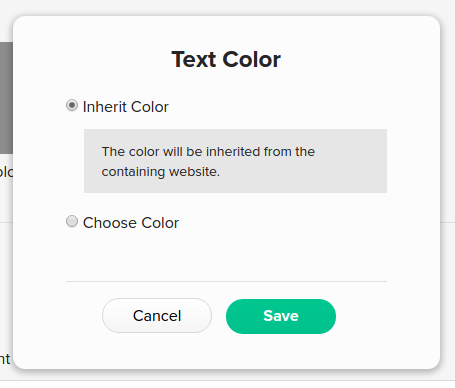
Task: Click the cut-off 'nt' text at bottom left
Action: tap(5, 359)
